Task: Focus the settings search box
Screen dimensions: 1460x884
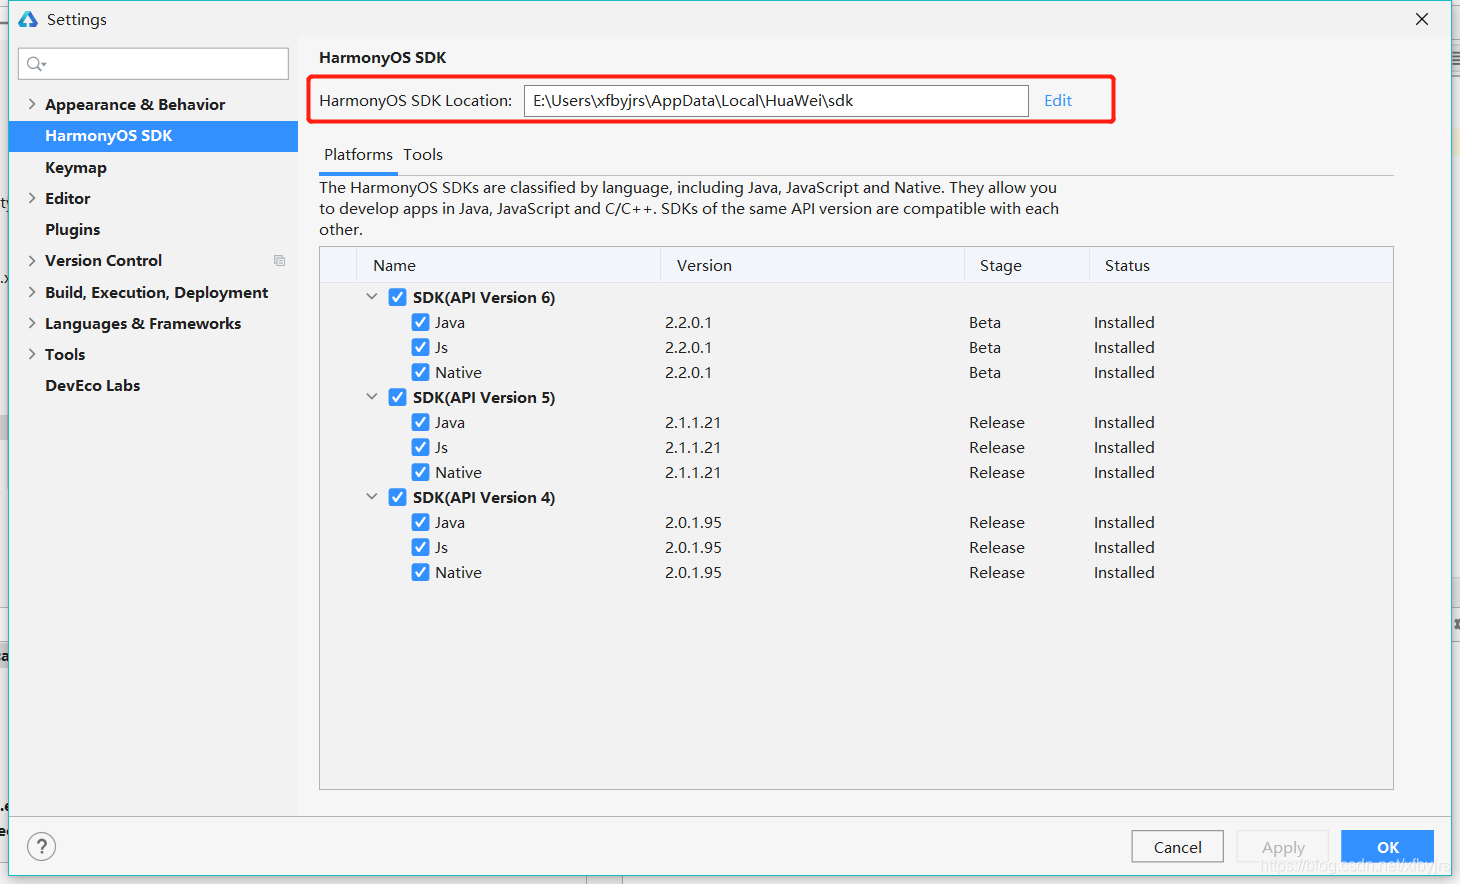Action: (x=153, y=64)
